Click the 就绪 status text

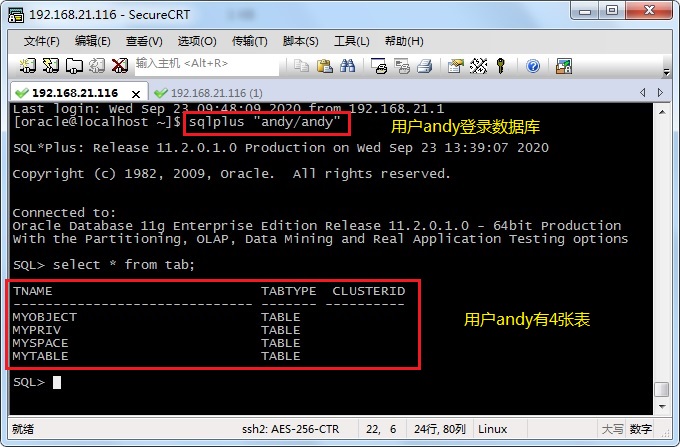click(23, 429)
